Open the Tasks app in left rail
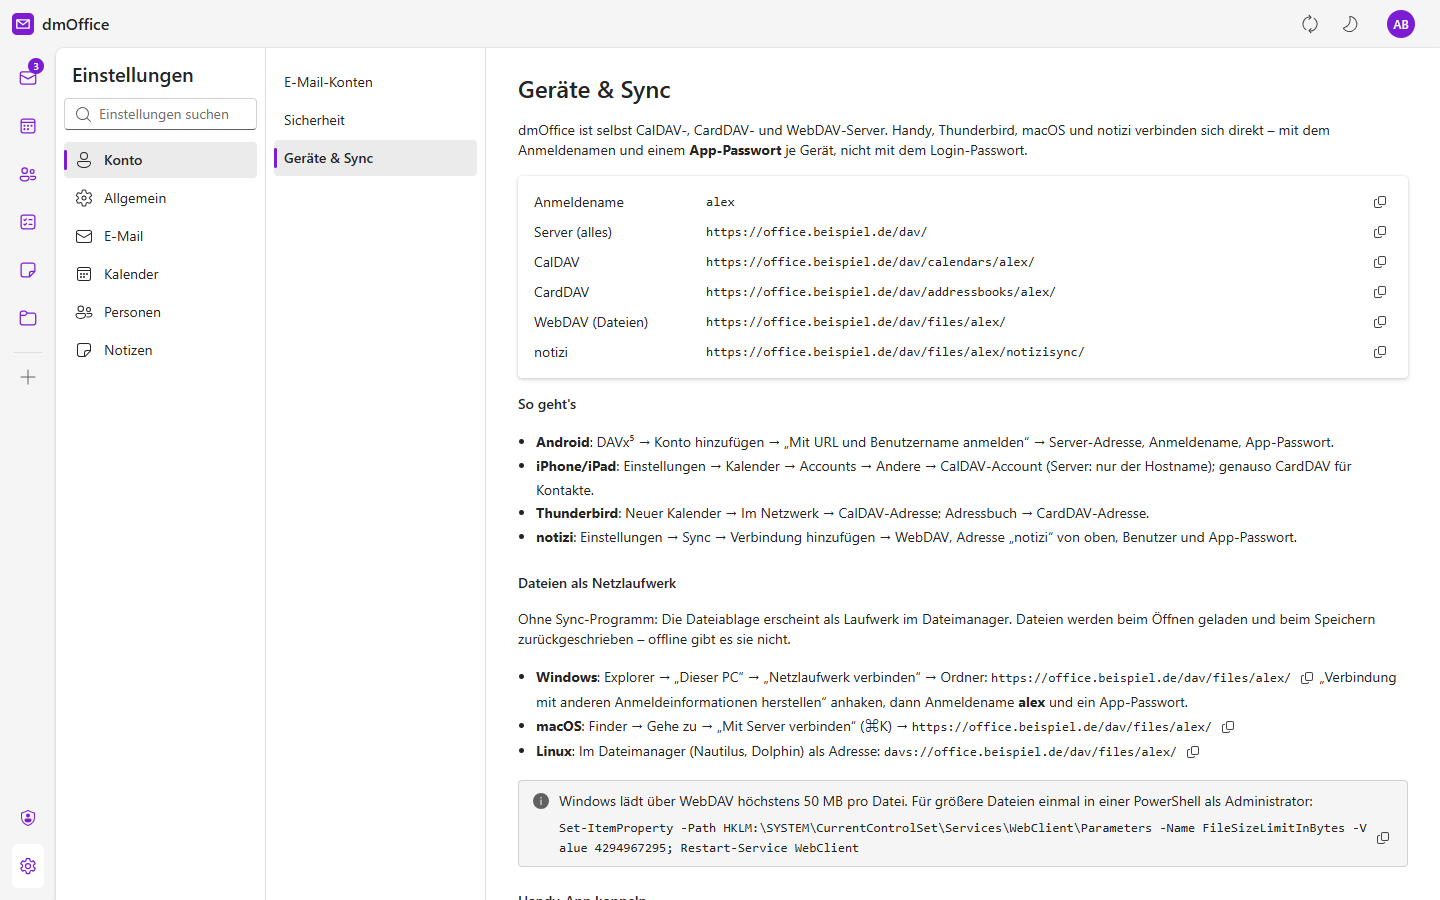The width and height of the screenshot is (1440, 900). pos(28,222)
